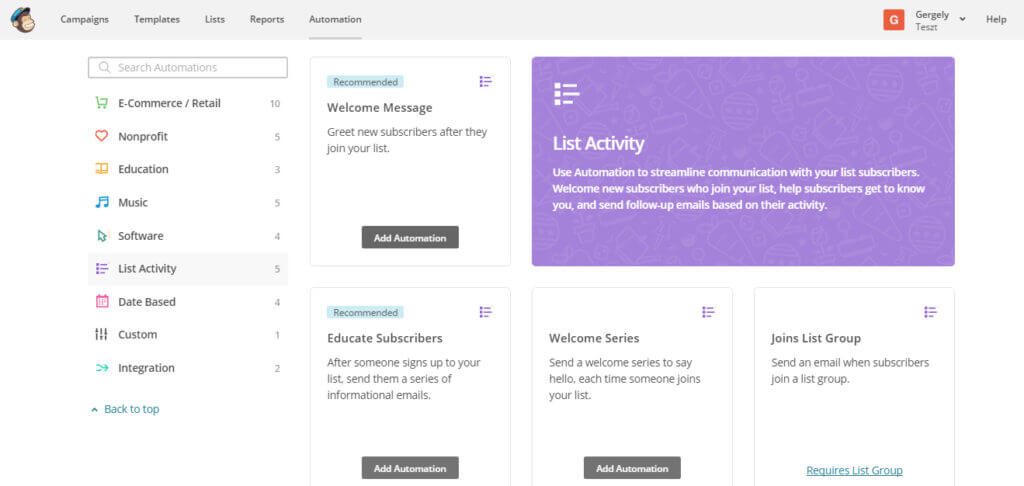Image resolution: width=1024 pixels, height=486 pixels.
Task: Follow the Requires List Group link
Action: [x=854, y=470]
